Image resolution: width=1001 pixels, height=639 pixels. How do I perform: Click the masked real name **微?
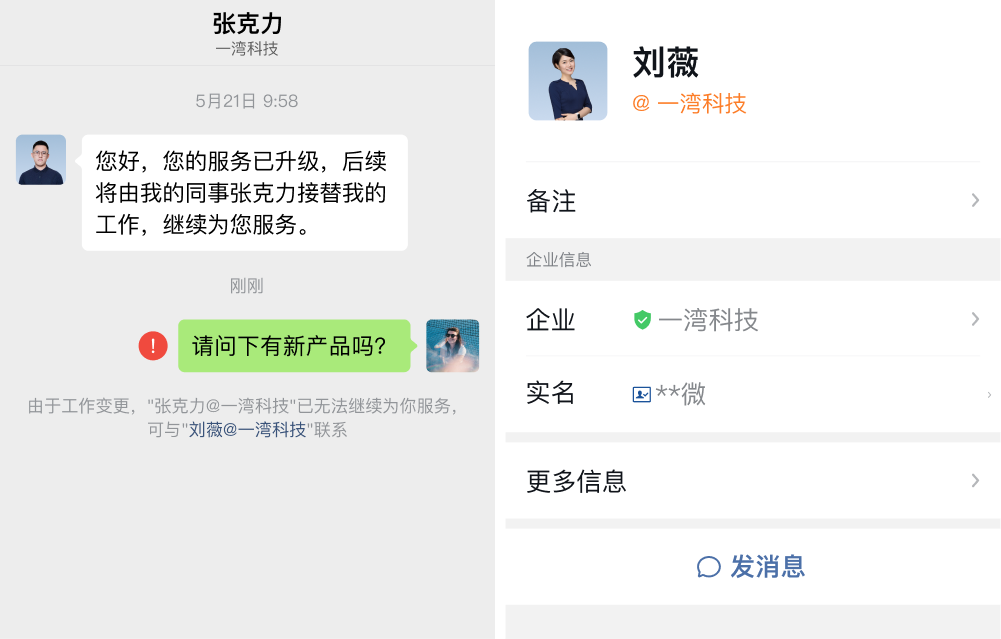(x=680, y=394)
